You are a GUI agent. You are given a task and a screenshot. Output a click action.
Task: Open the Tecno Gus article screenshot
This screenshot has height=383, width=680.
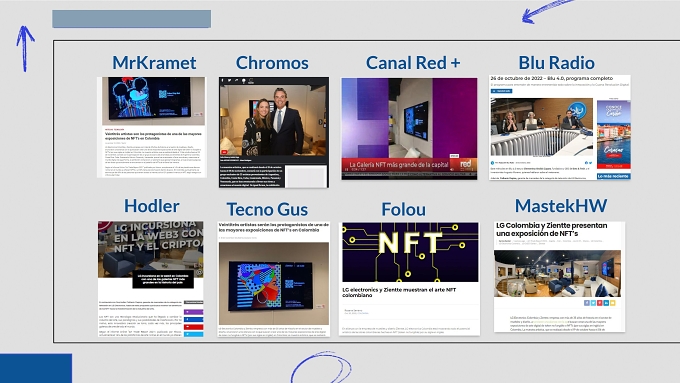click(x=274, y=279)
